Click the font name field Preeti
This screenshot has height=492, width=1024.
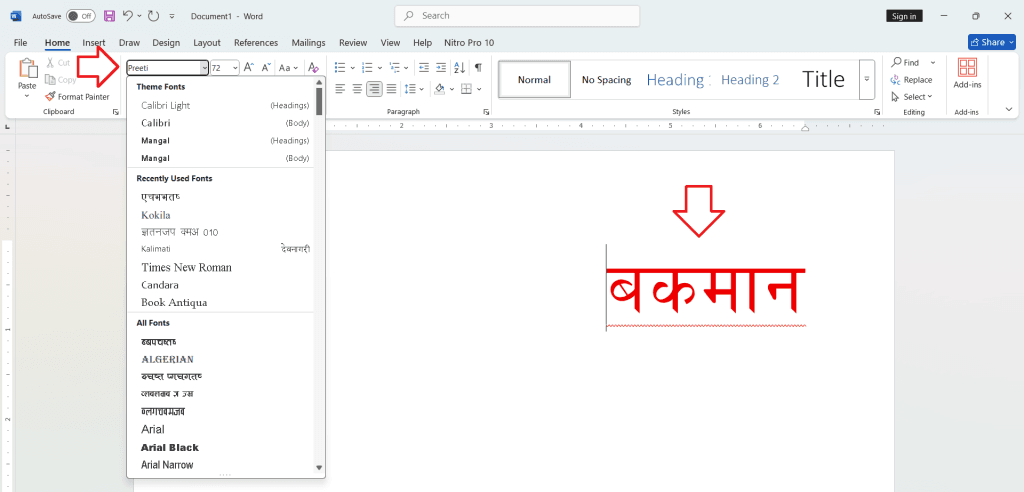click(x=163, y=67)
